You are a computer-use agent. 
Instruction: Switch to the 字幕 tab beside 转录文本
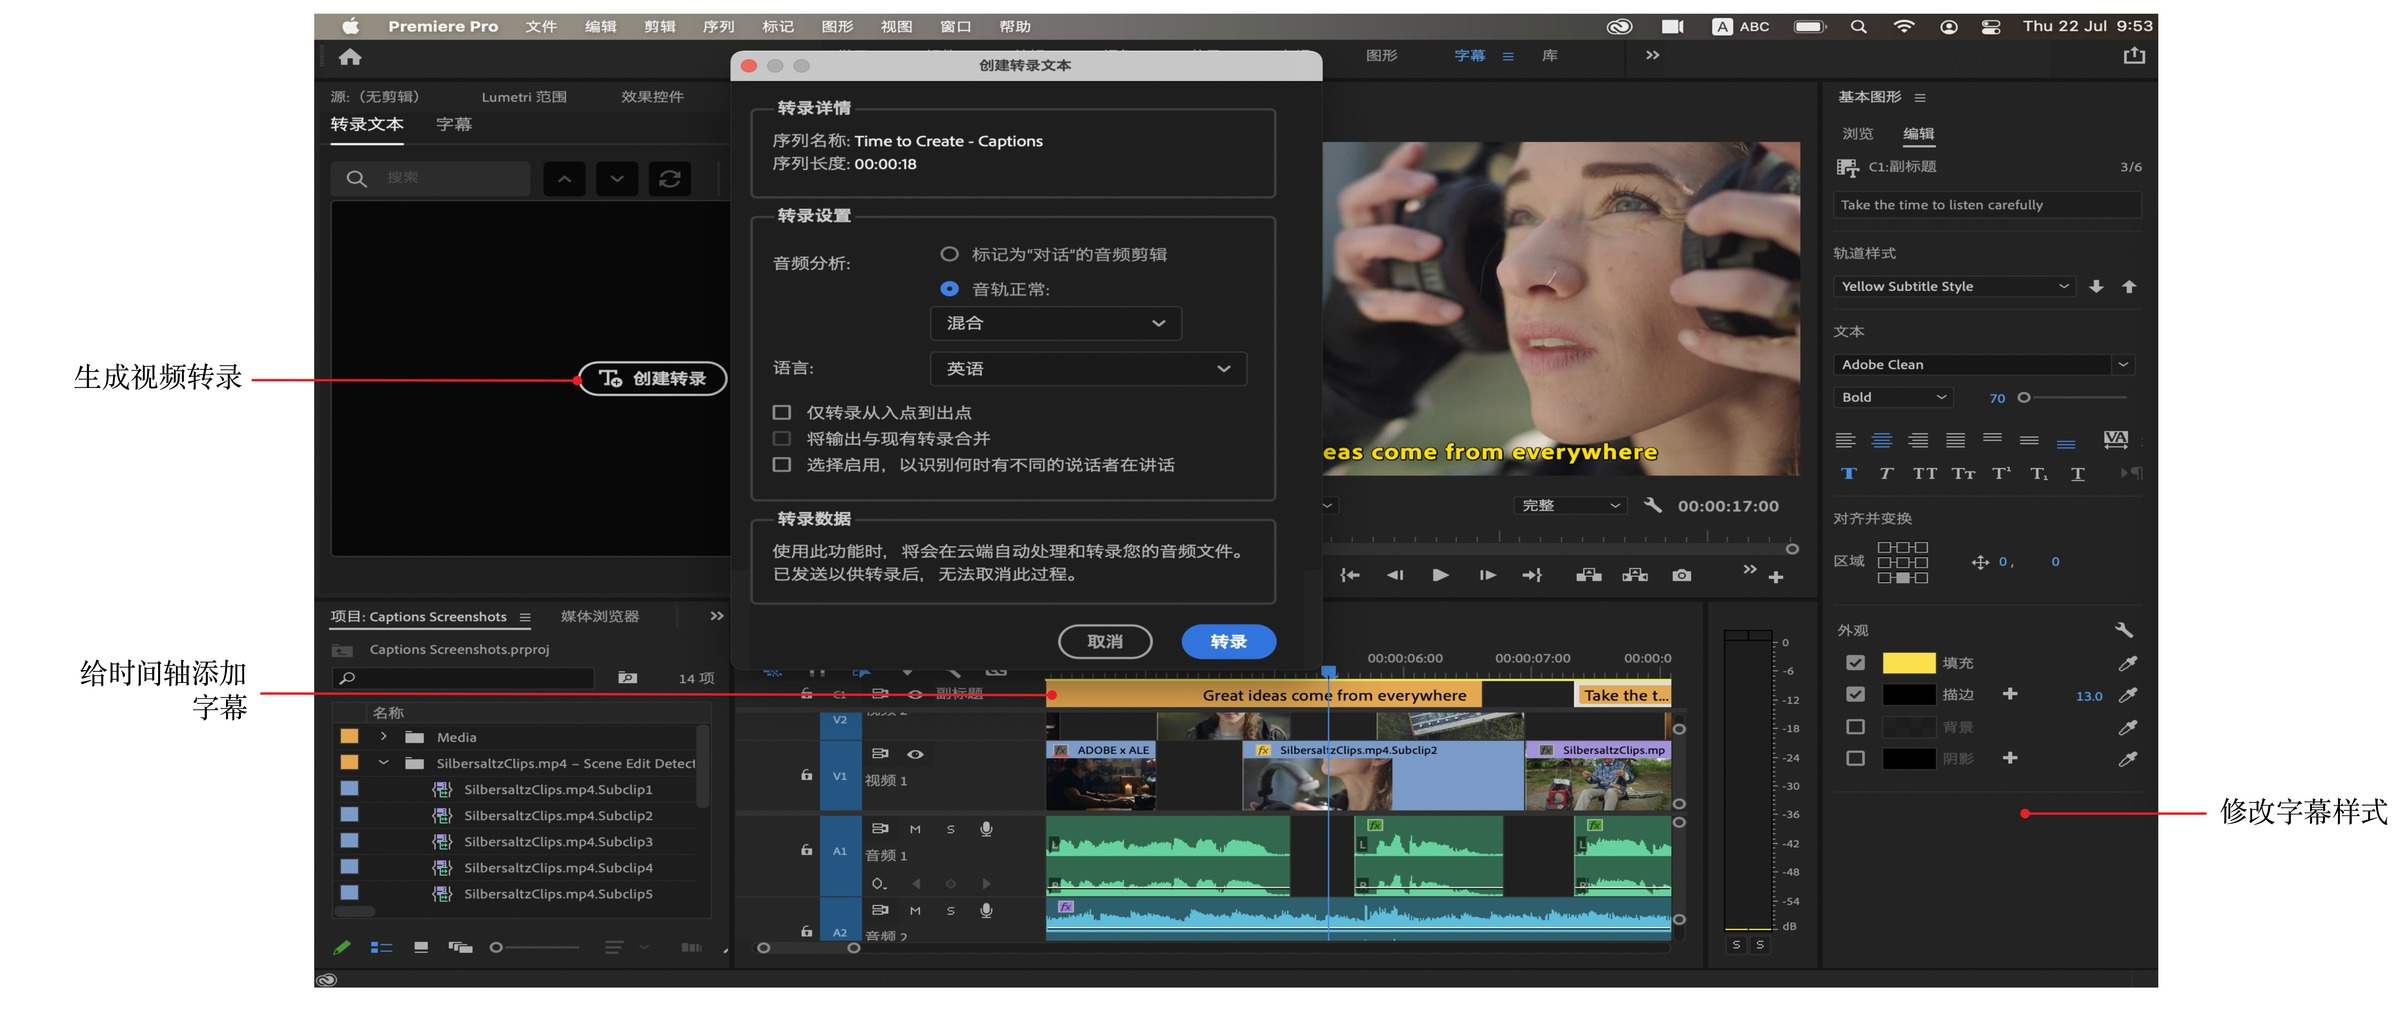(454, 124)
